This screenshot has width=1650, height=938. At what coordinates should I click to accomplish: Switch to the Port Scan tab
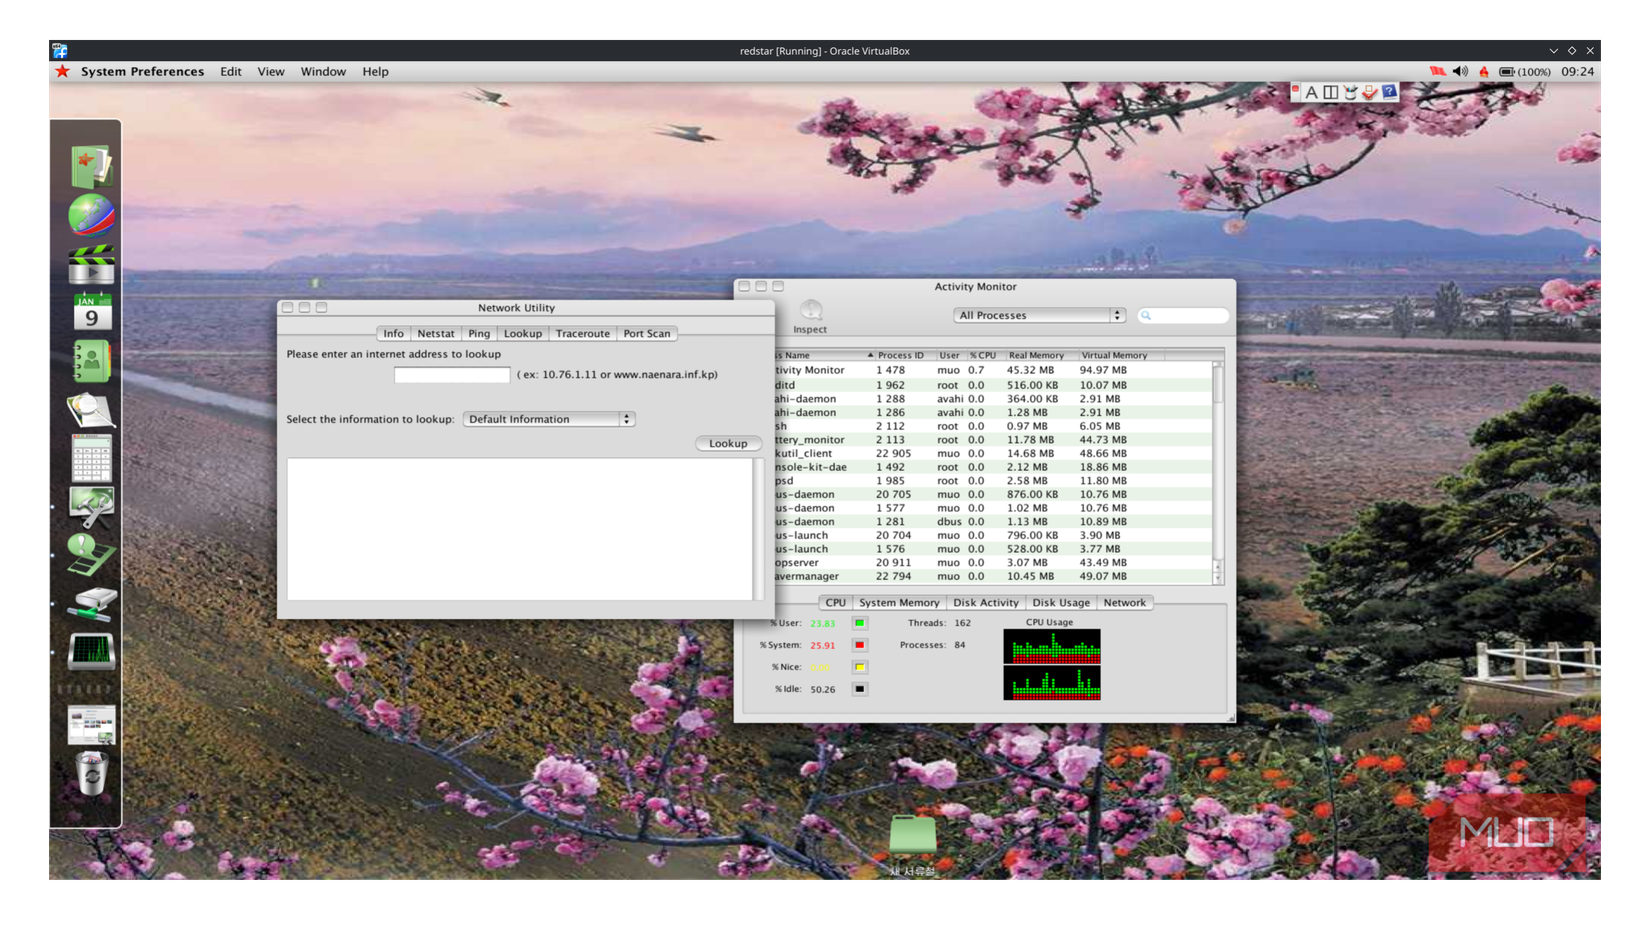tap(647, 333)
